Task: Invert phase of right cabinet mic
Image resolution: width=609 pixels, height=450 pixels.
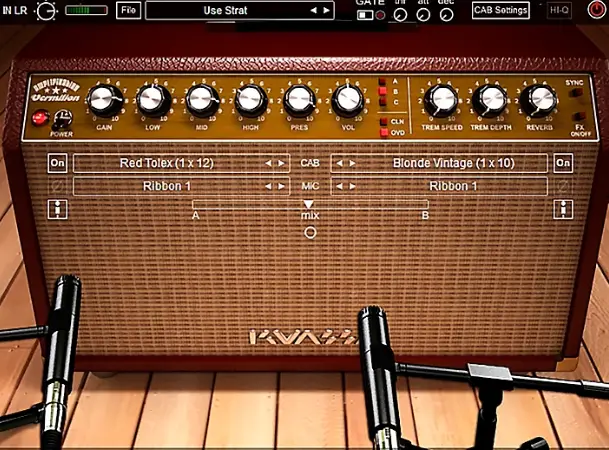Action: point(563,186)
